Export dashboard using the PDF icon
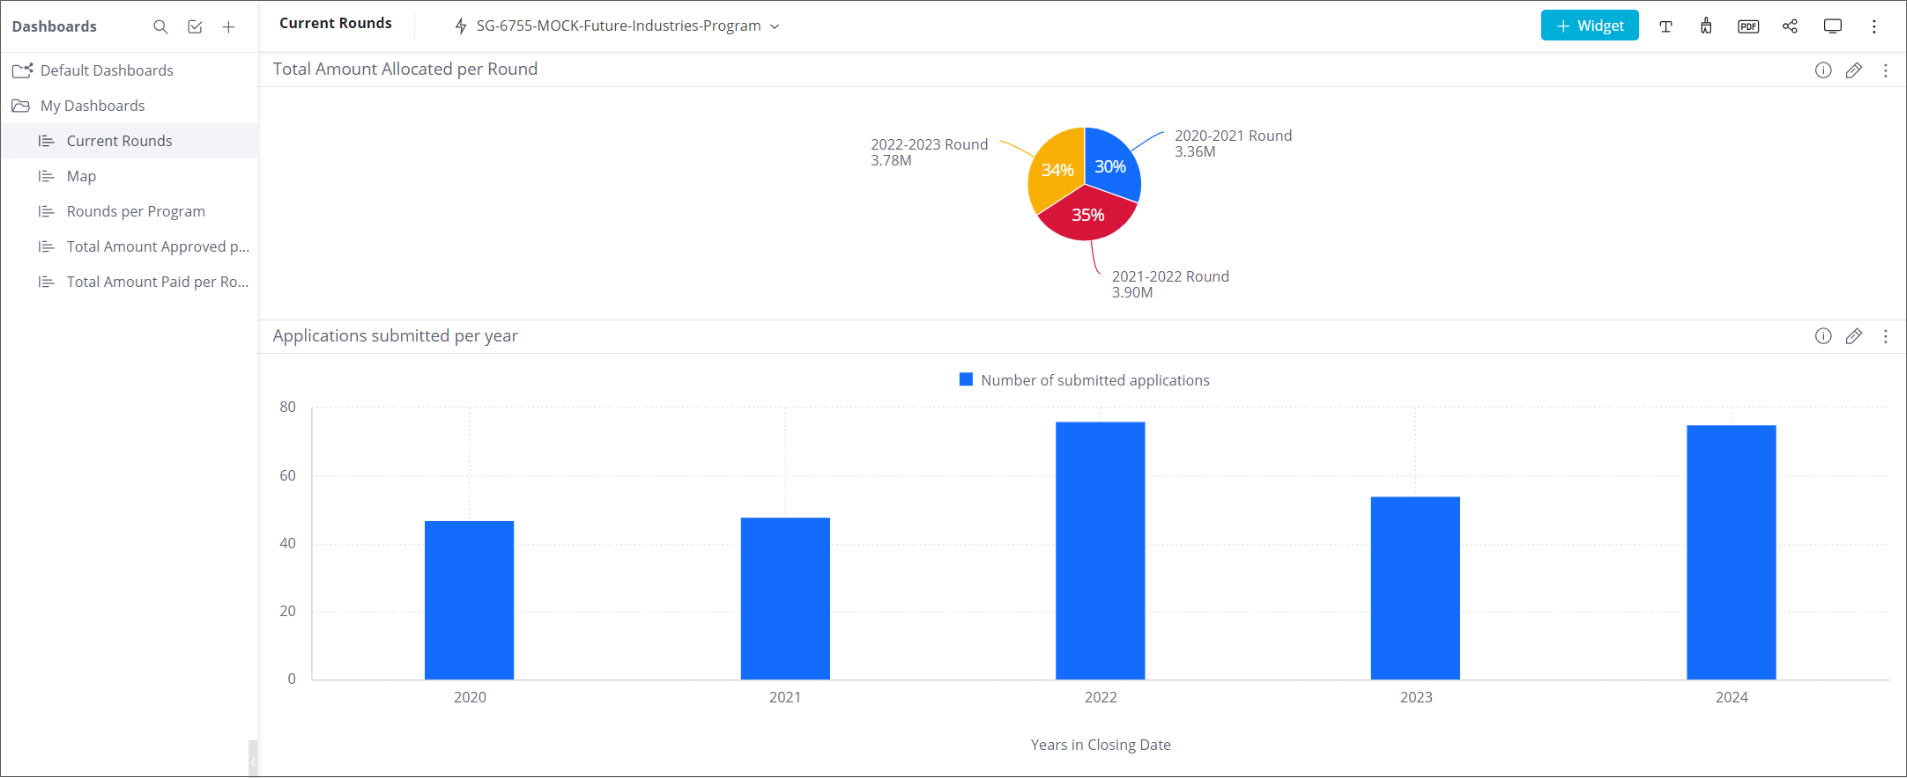This screenshot has height=778, width=1907. pyautogui.click(x=1748, y=27)
